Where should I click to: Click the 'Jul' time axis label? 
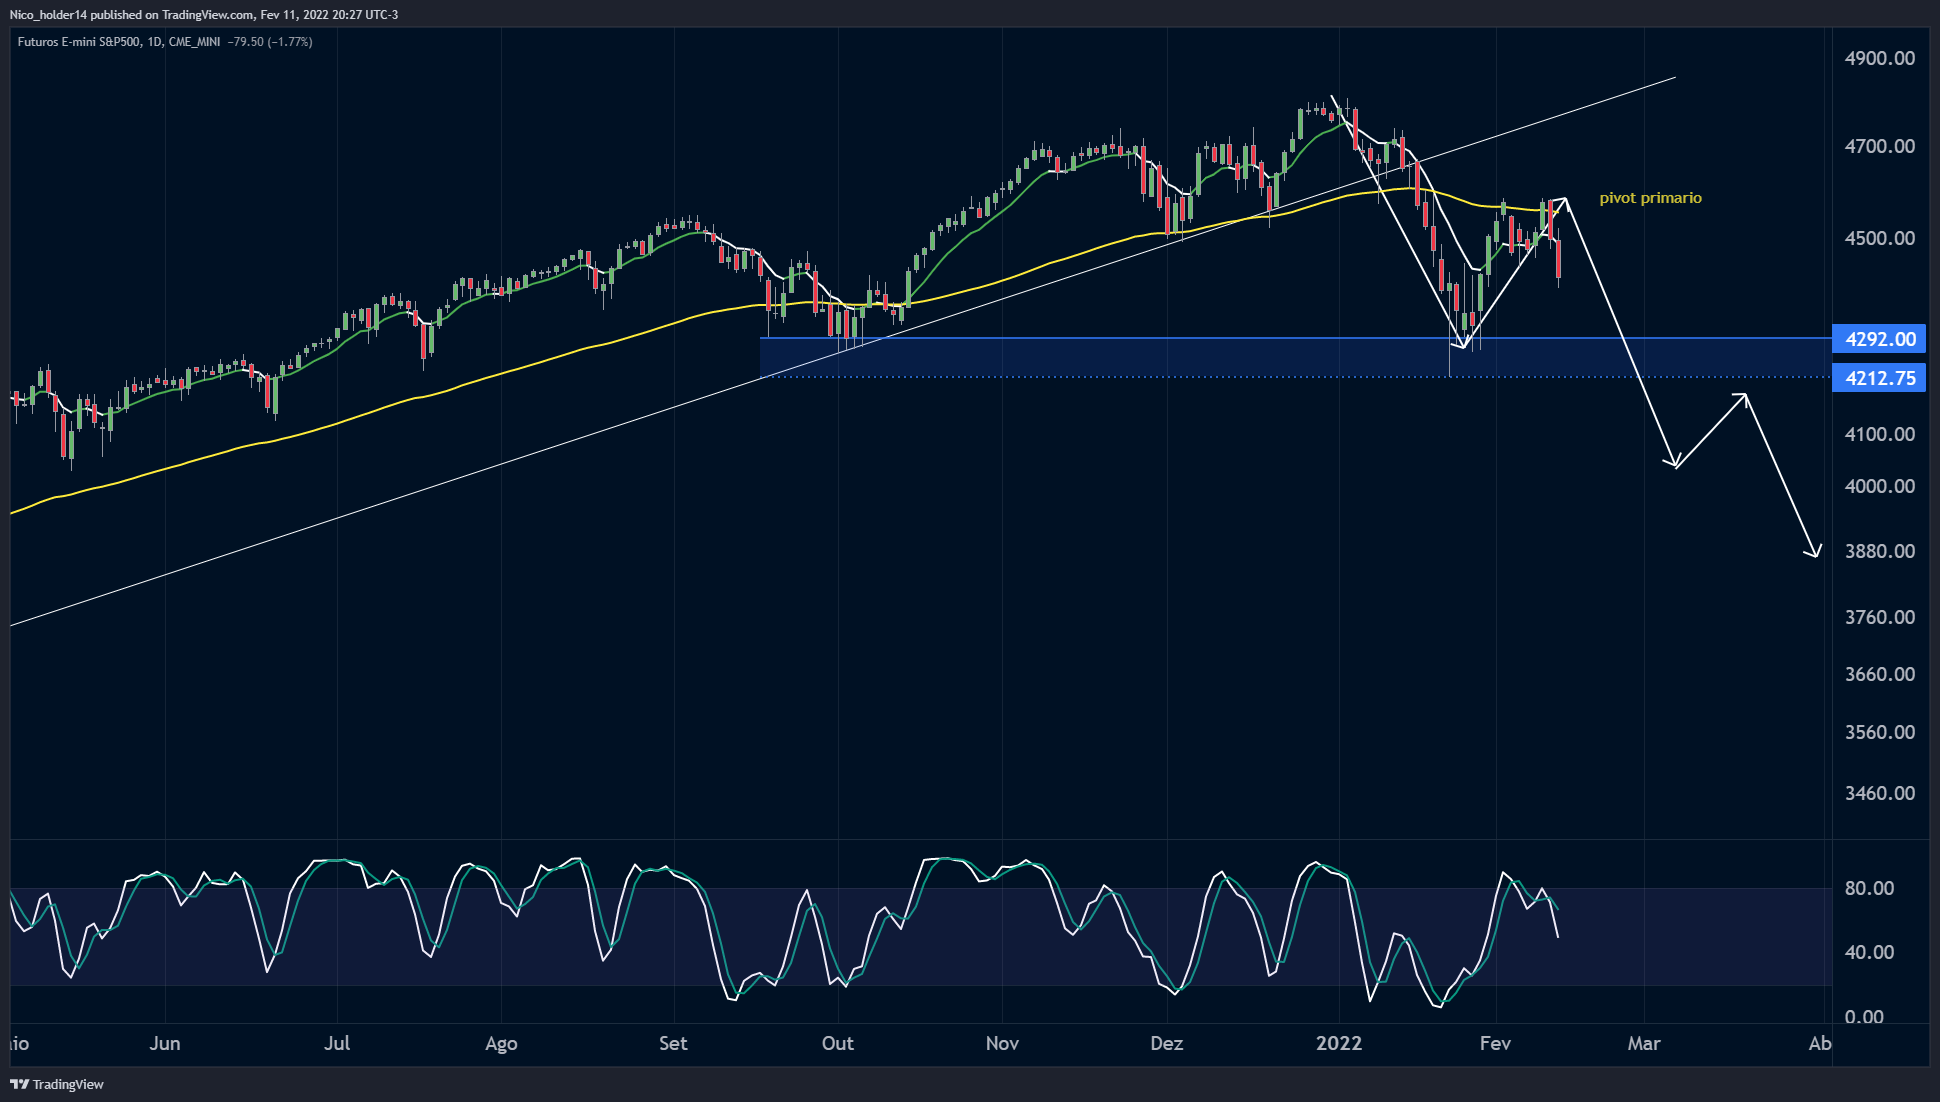coord(337,1043)
